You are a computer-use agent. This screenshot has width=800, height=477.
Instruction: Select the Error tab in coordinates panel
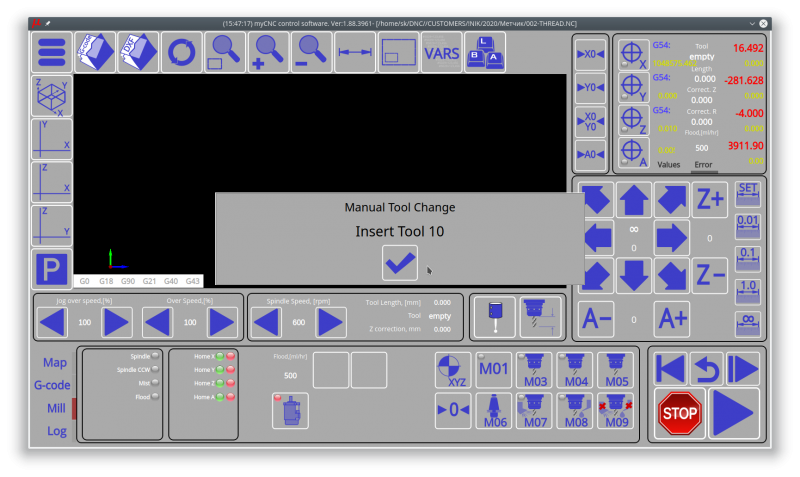703,164
